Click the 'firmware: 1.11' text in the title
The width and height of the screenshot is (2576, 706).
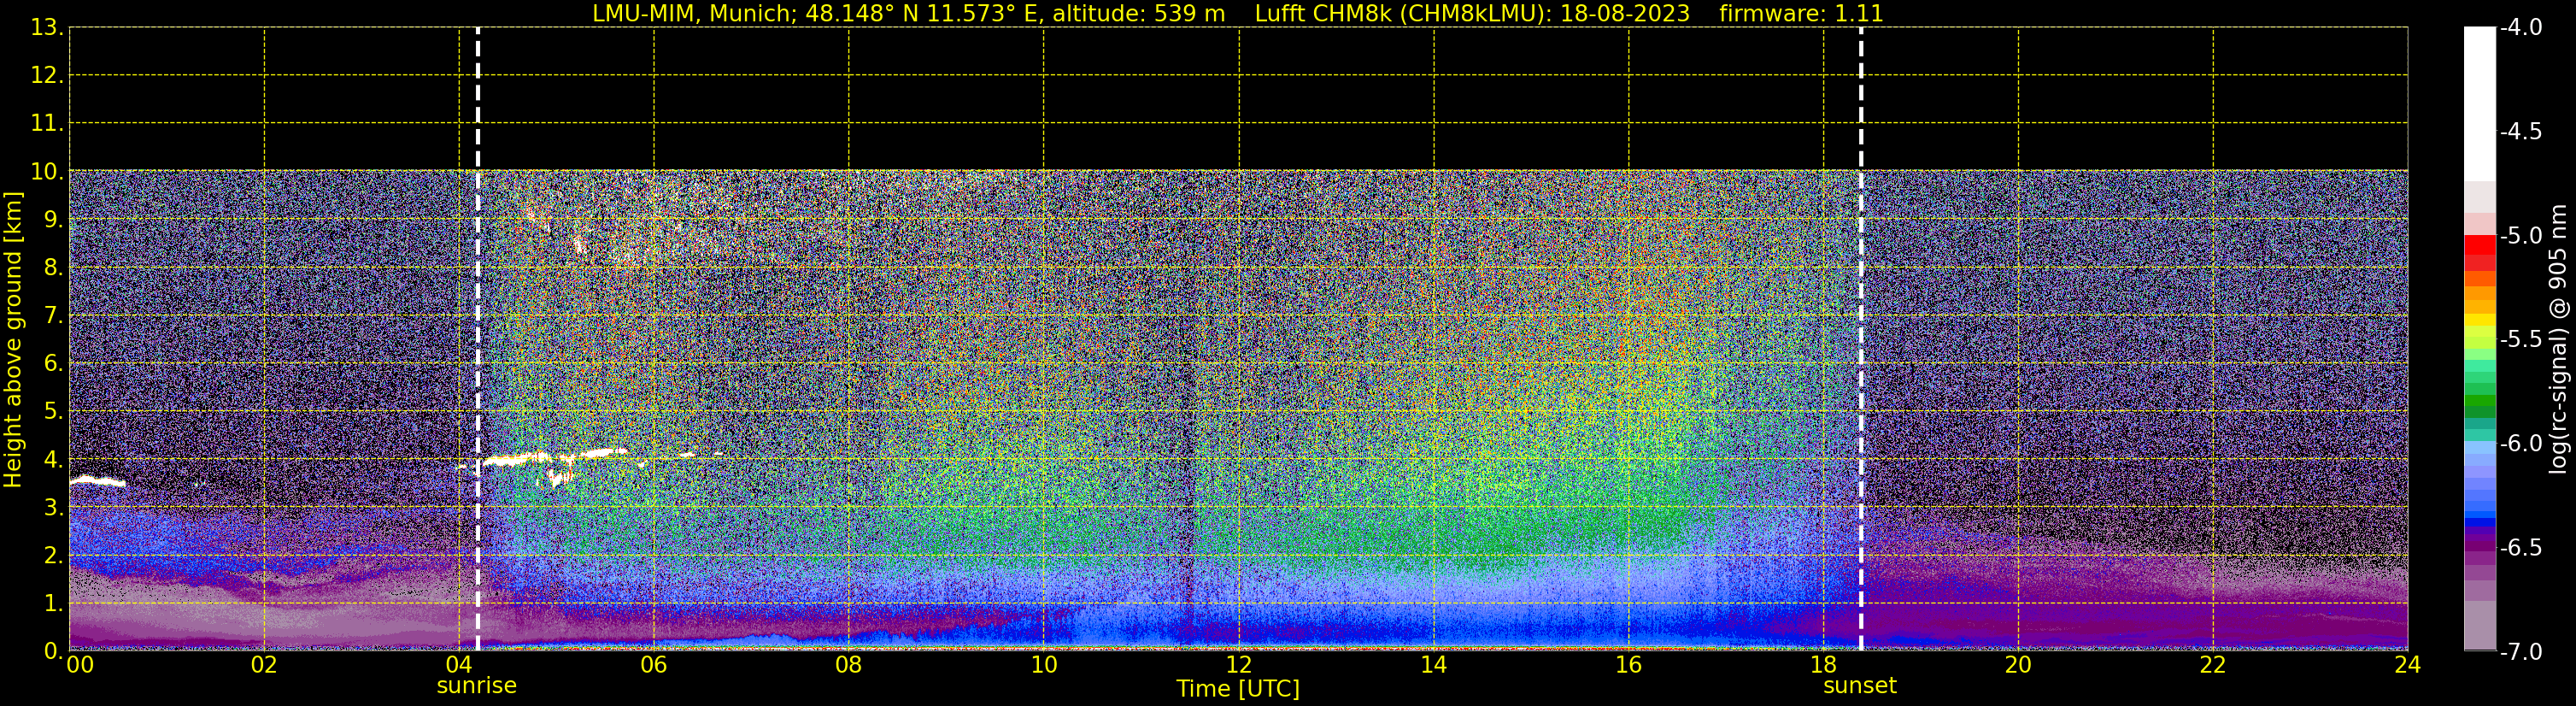tap(1801, 14)
